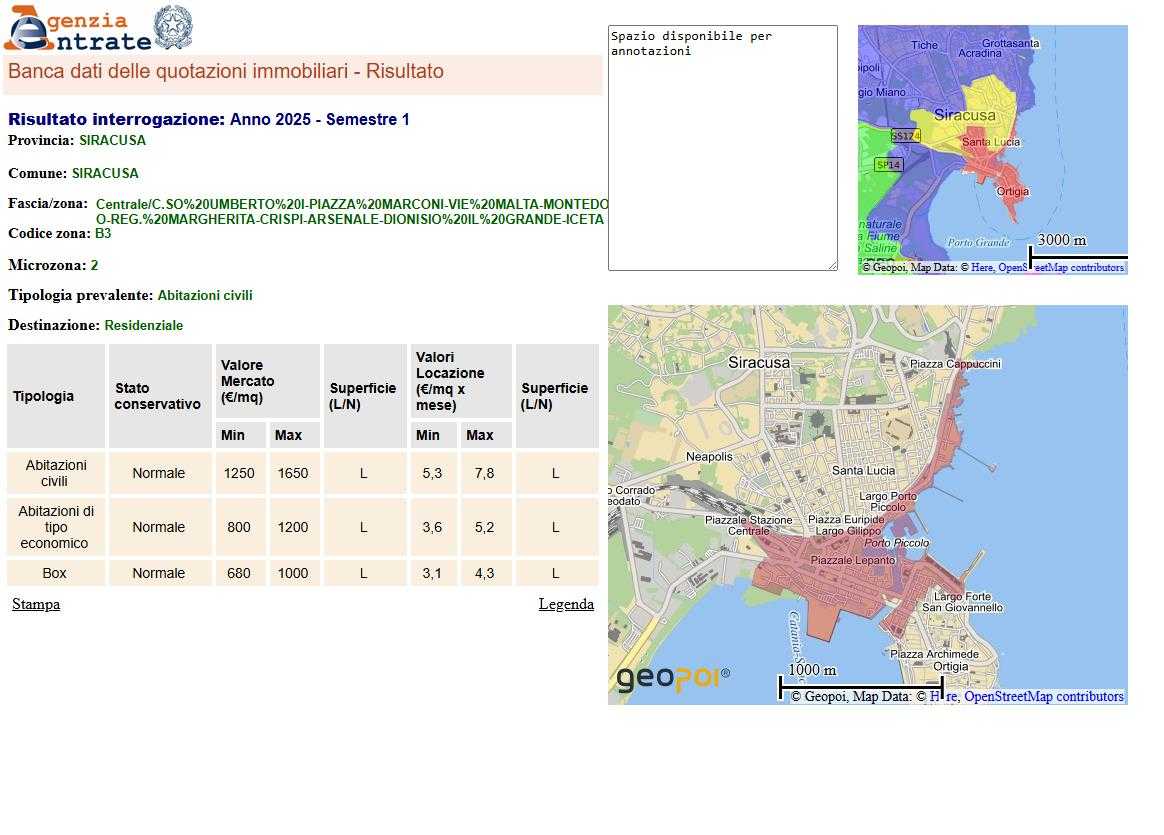The image size is (1164, 835).
Task: Click the Santa Lucia label on large map
Action: 863,470
